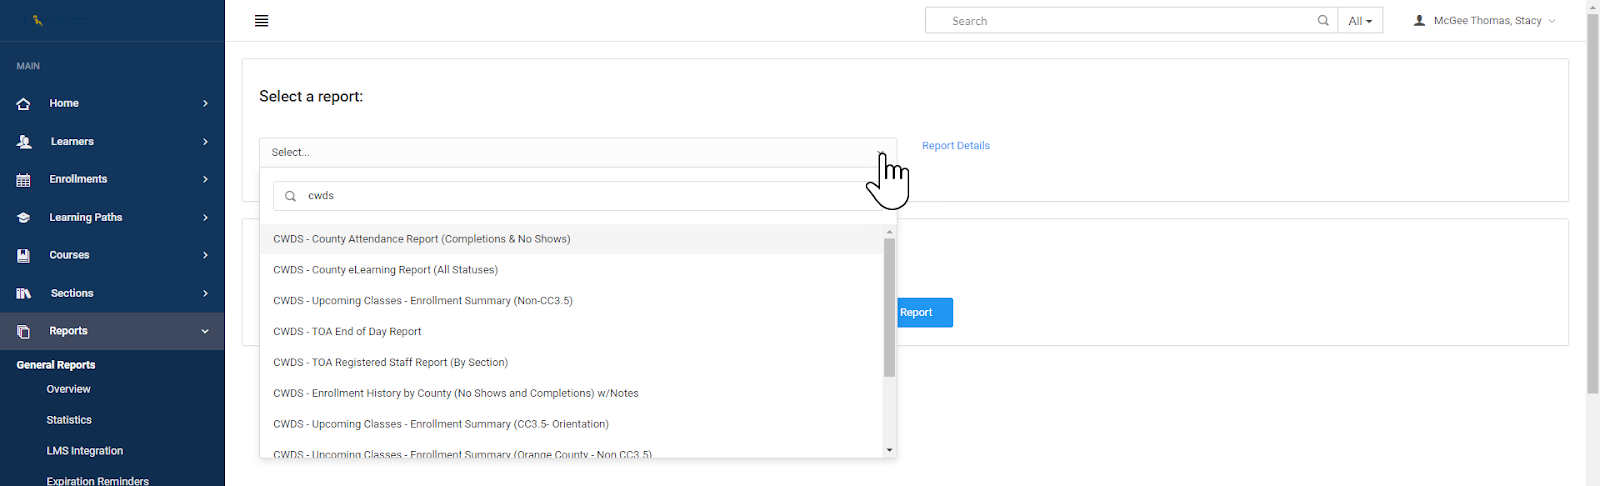
Task: Click the logo in sidebar header
Action: [x=38, y=20]
